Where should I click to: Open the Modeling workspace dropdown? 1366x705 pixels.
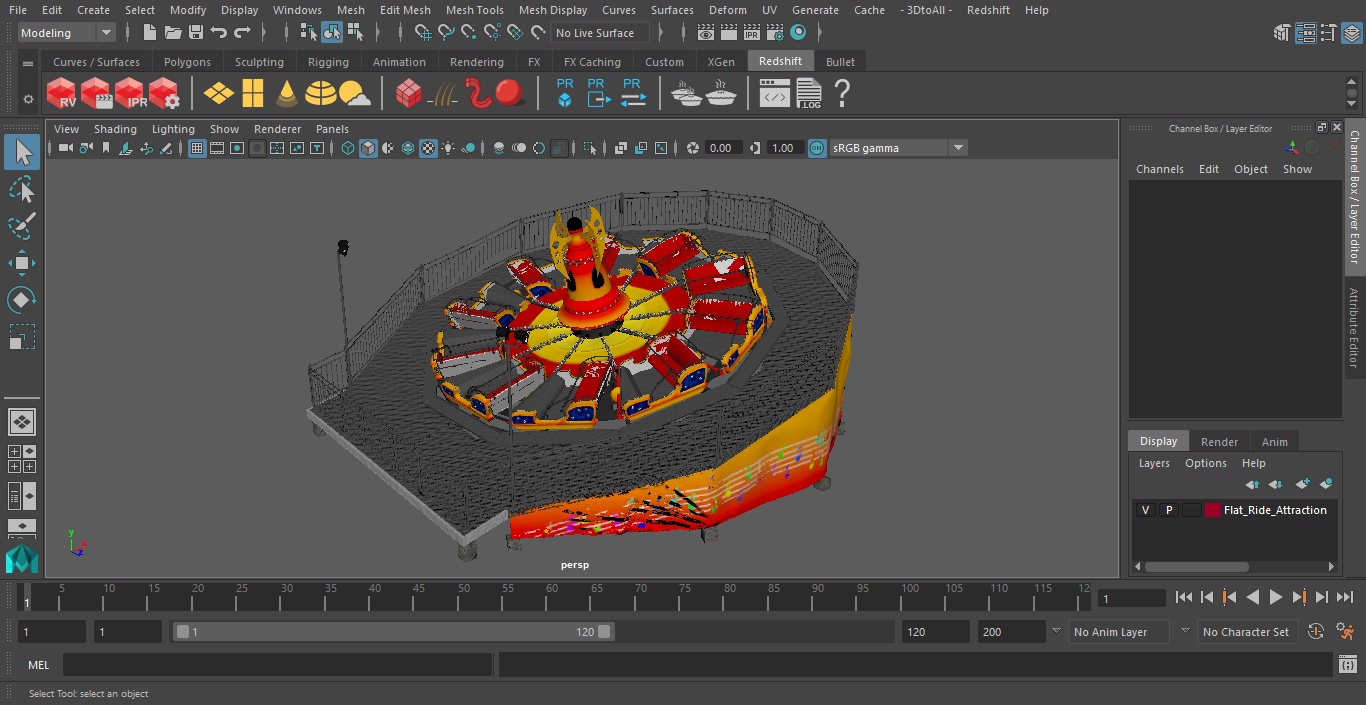click(x=67, y=33)
